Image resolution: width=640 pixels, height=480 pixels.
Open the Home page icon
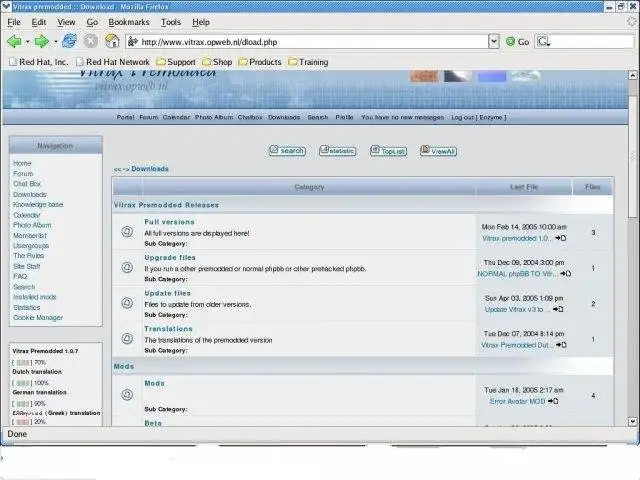[112, 41]
